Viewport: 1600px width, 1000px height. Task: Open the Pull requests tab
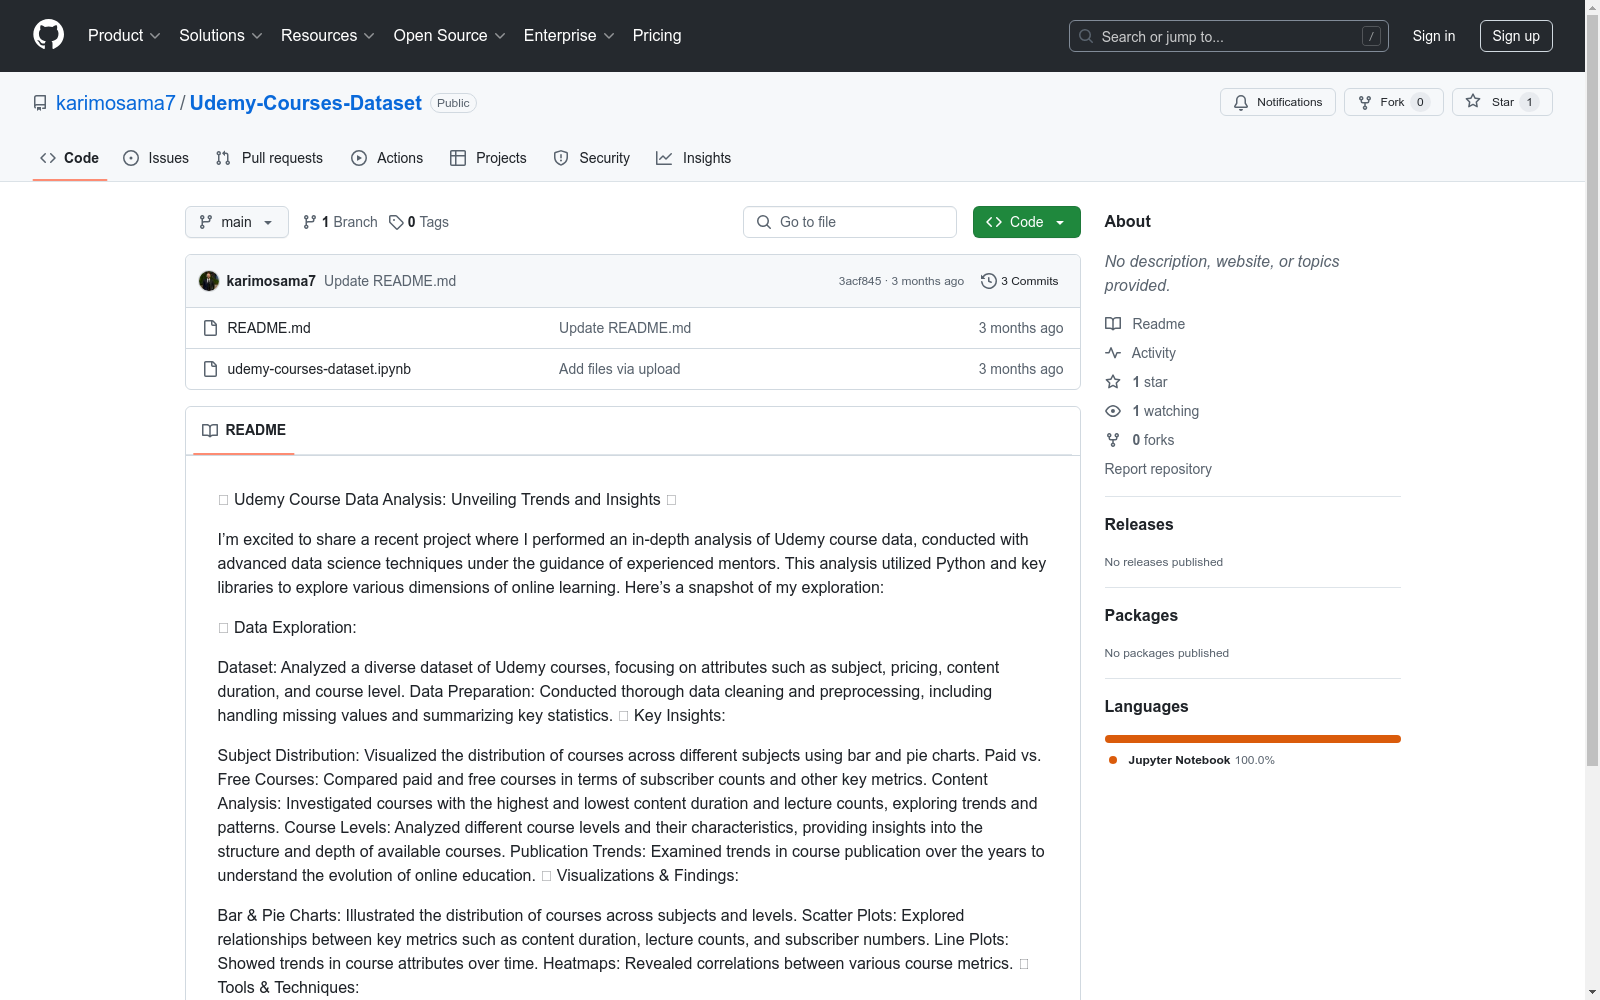coord(269,158)
